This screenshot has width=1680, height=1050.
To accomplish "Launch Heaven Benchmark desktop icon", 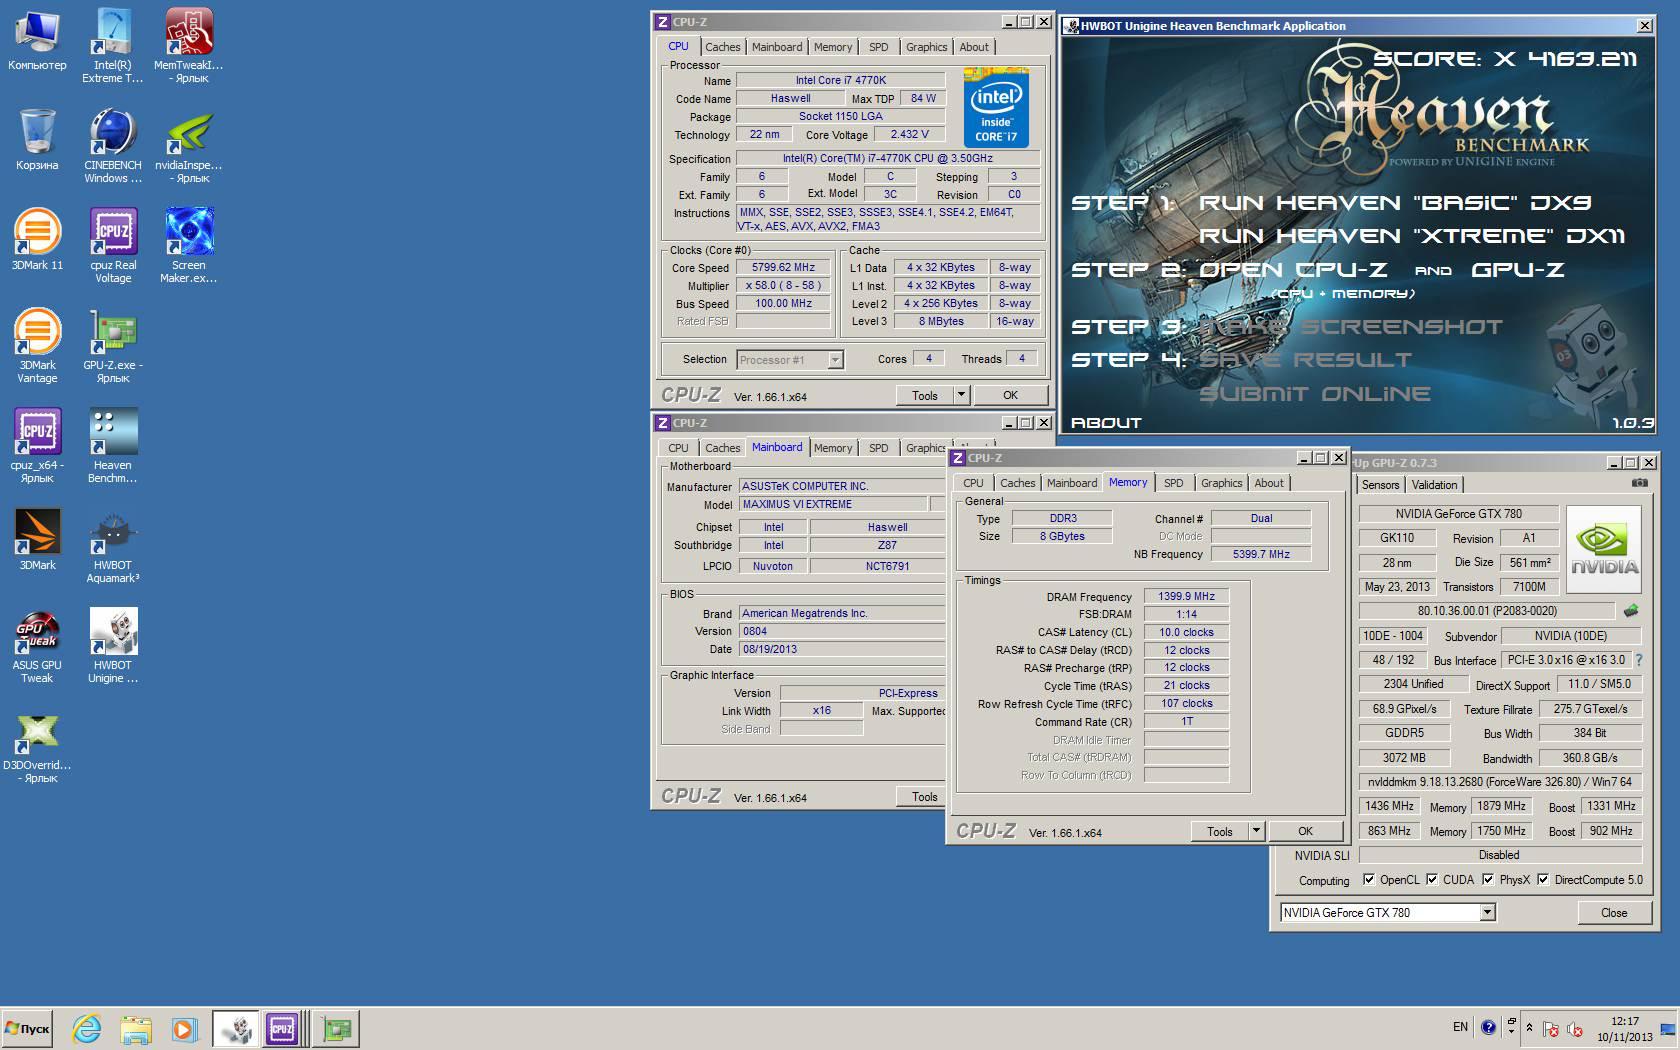I will point(113,446).
